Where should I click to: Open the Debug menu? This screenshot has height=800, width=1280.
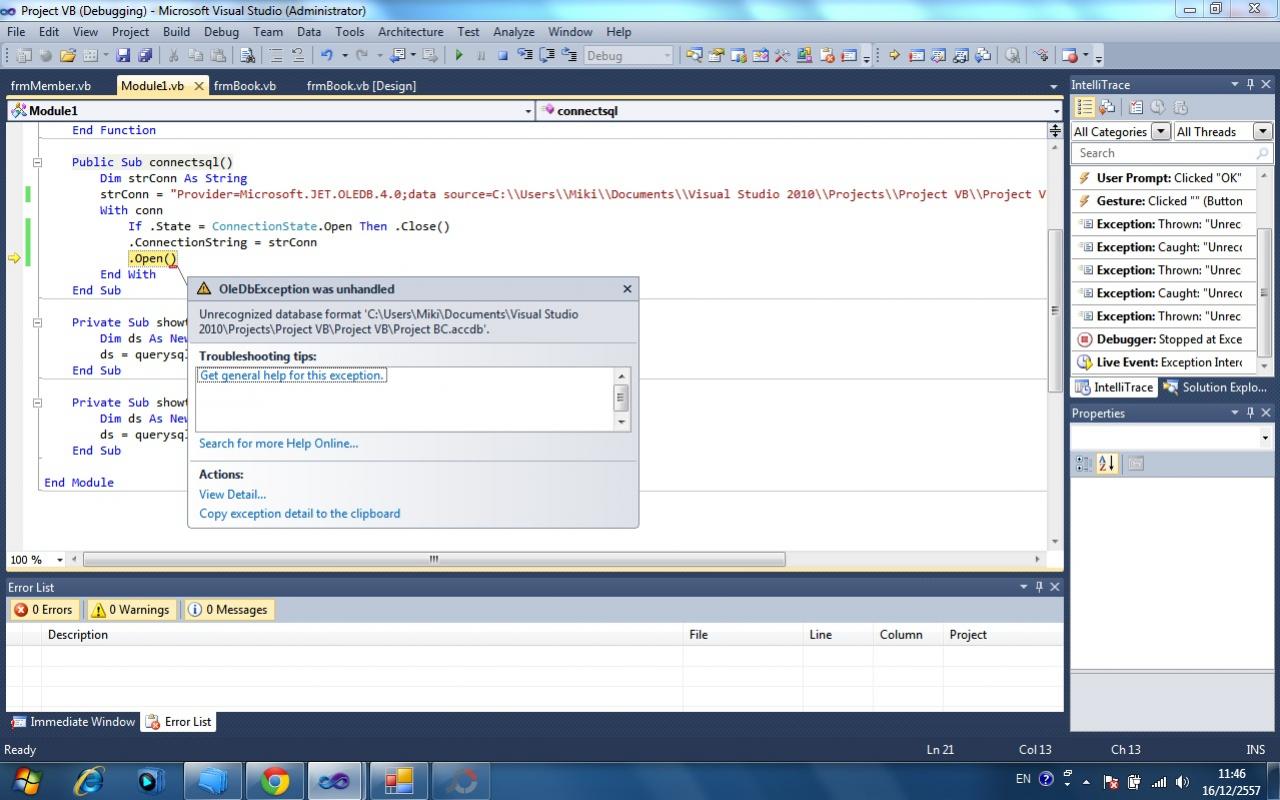221,32
